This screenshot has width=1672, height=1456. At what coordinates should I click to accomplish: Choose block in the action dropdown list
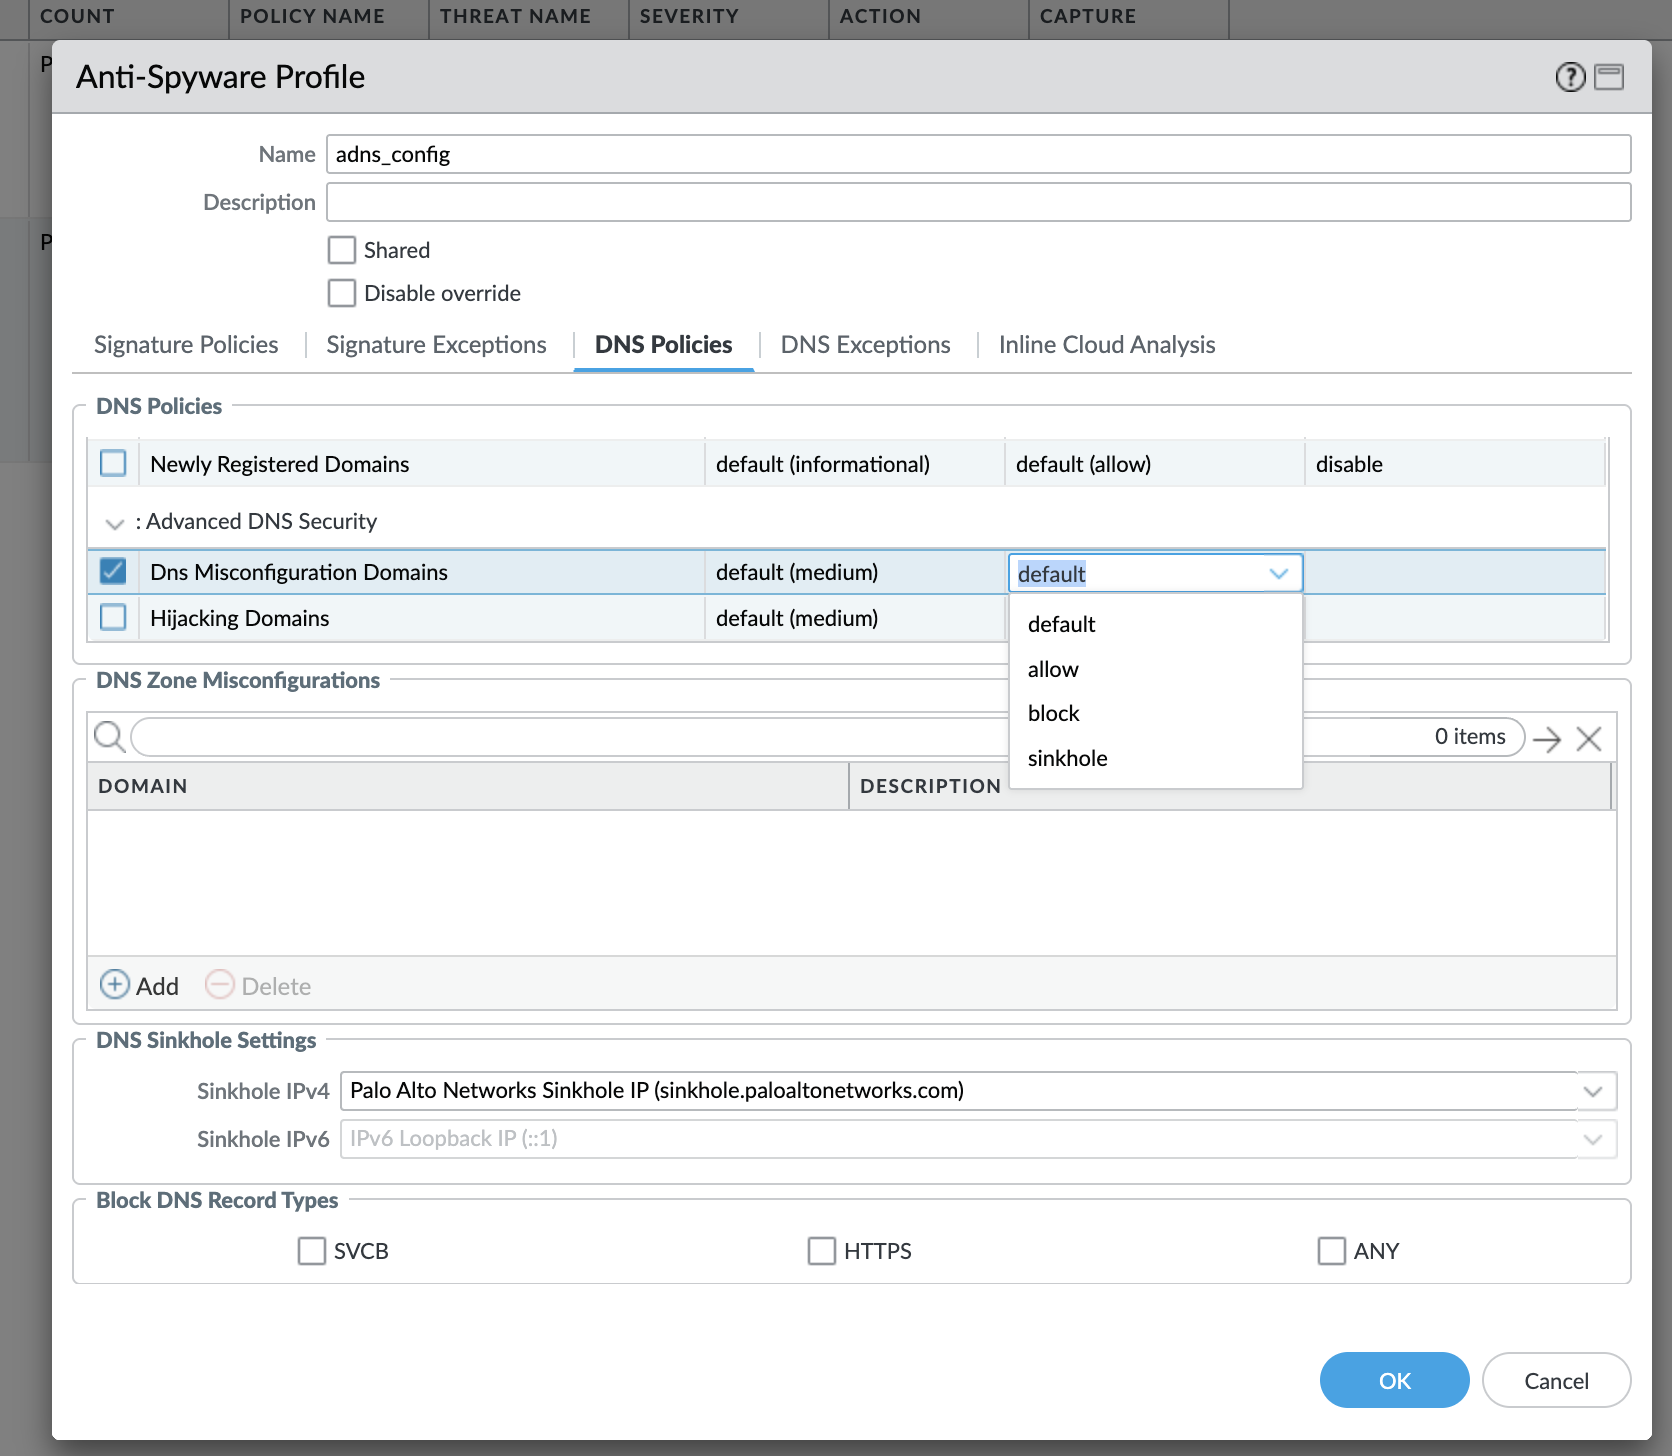(1053, 713)
